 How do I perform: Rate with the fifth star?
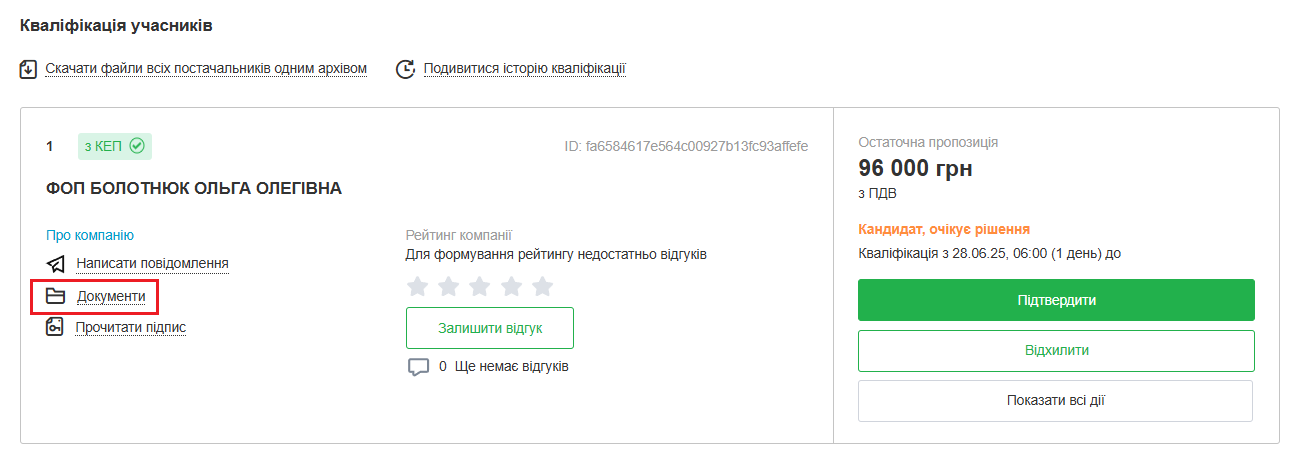point(542,287)
